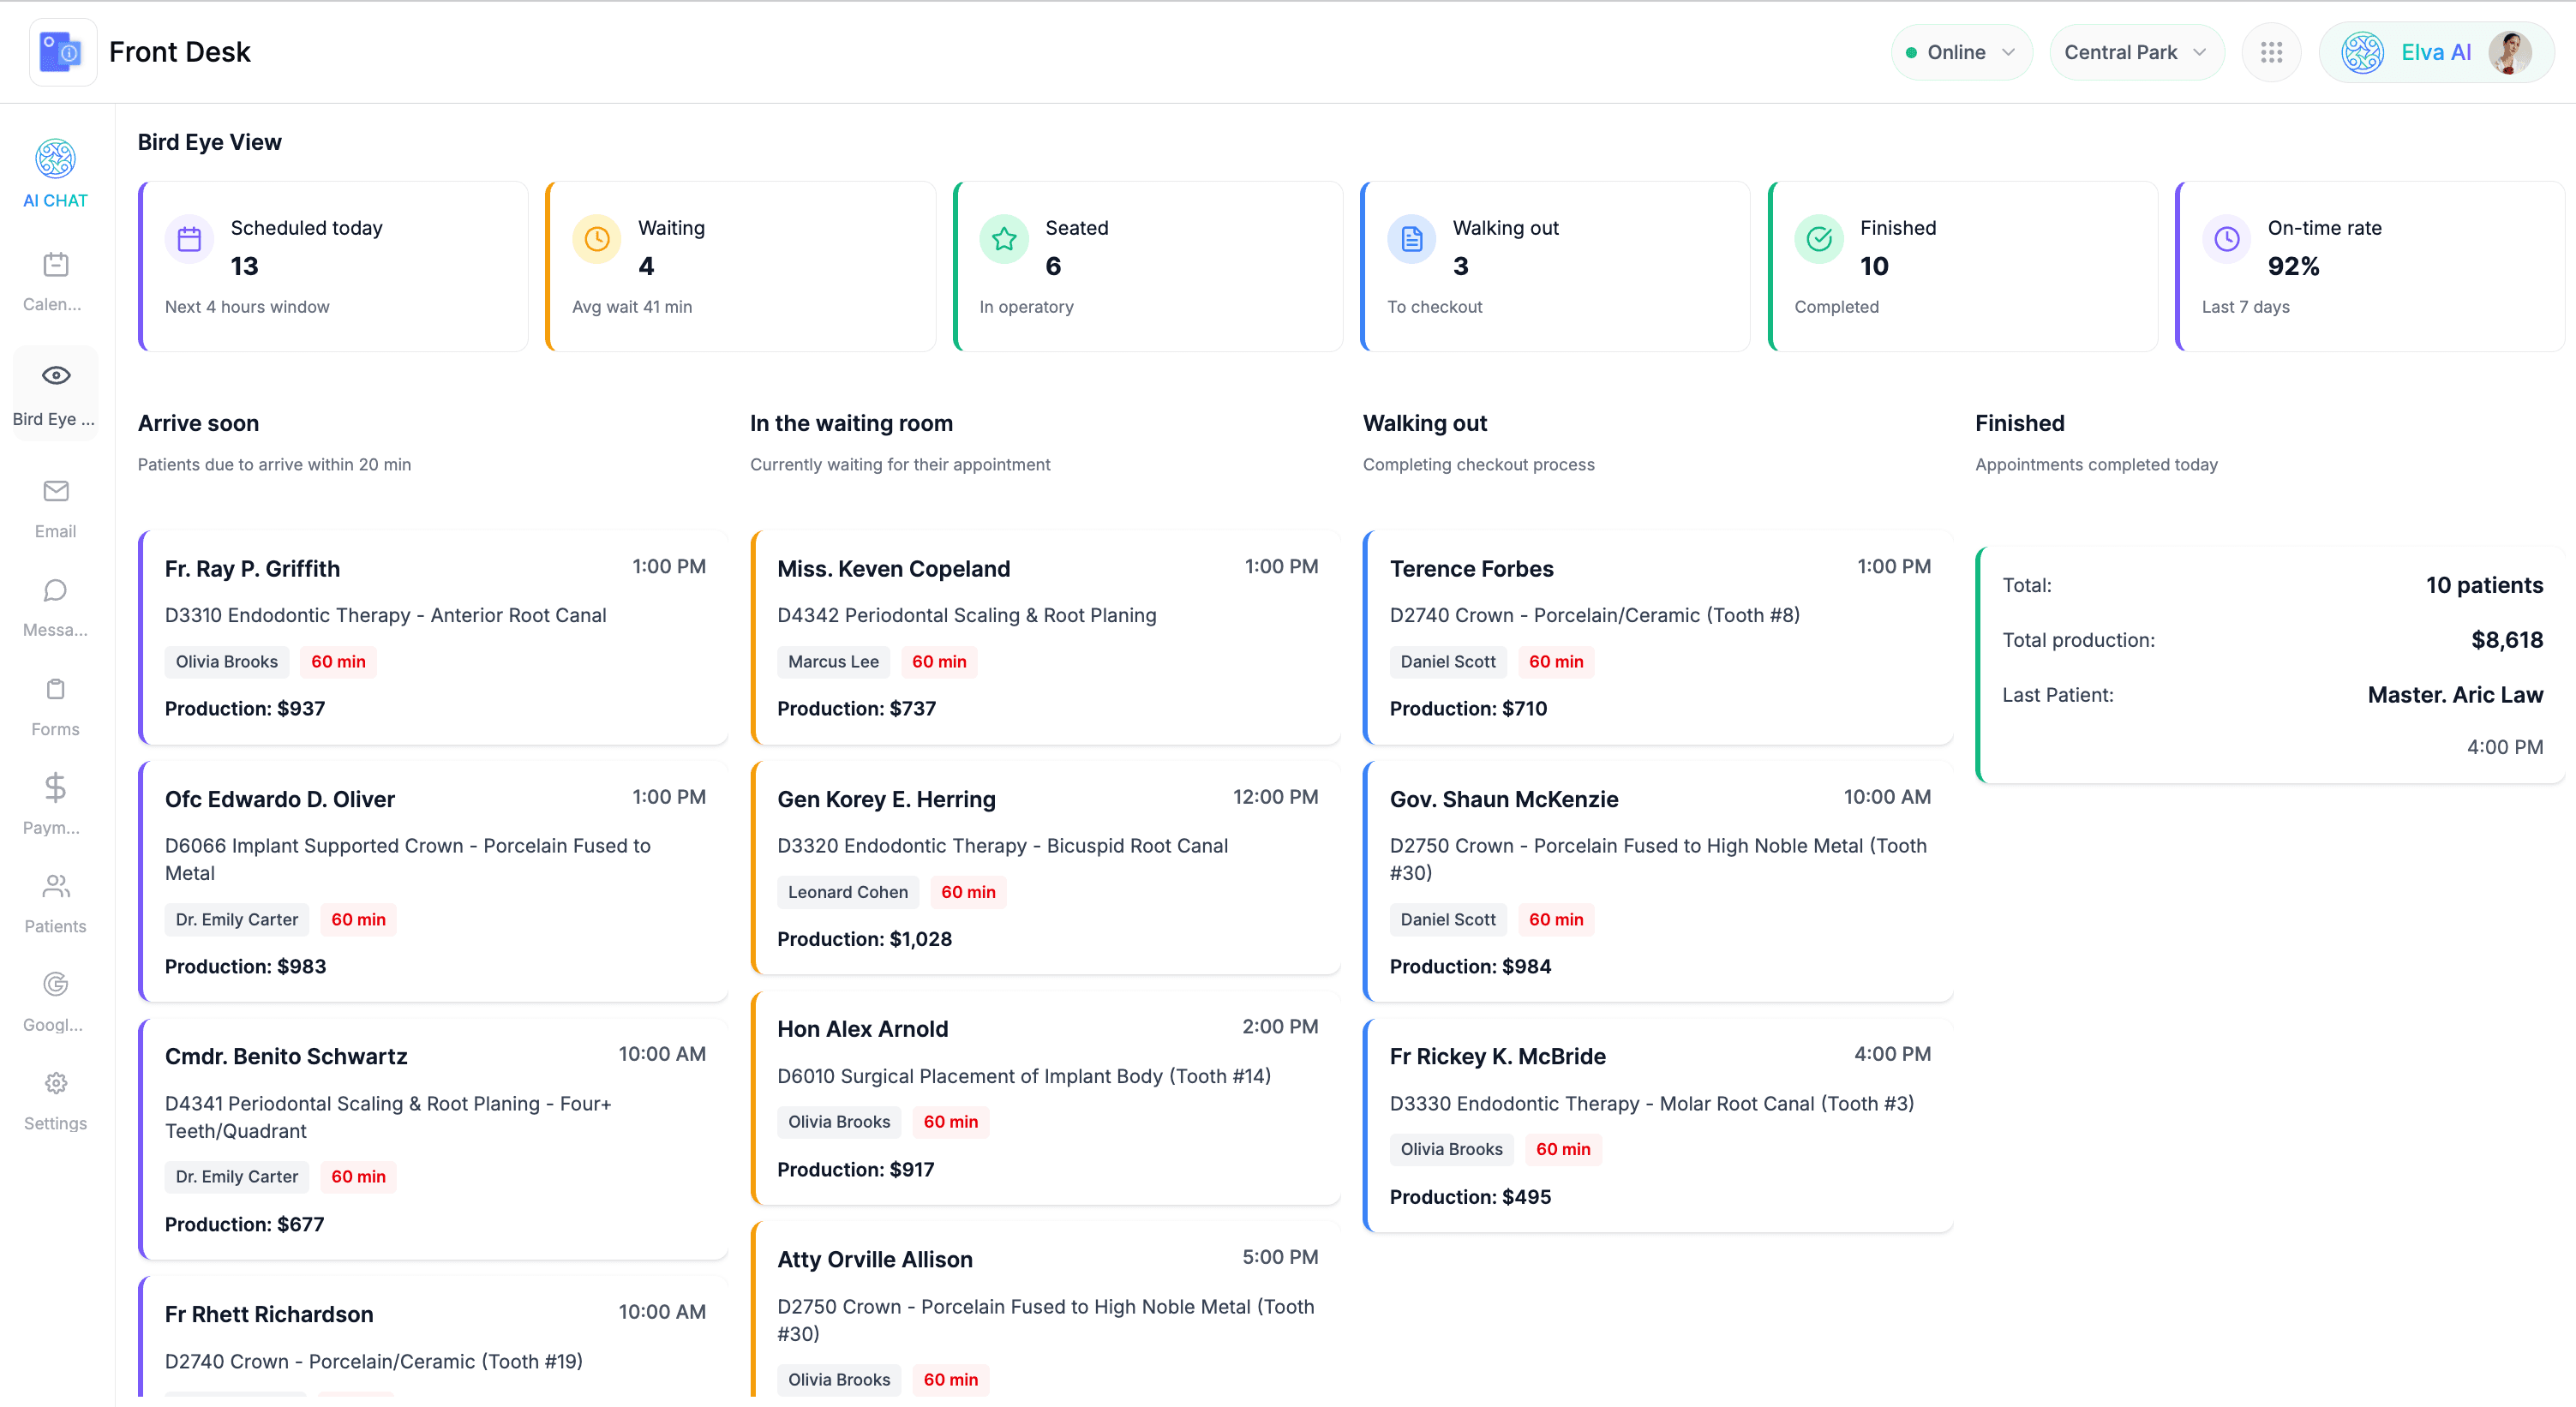Expand the Central Park location selector
This screenshot has width=2576, height=1407.
2136,51
